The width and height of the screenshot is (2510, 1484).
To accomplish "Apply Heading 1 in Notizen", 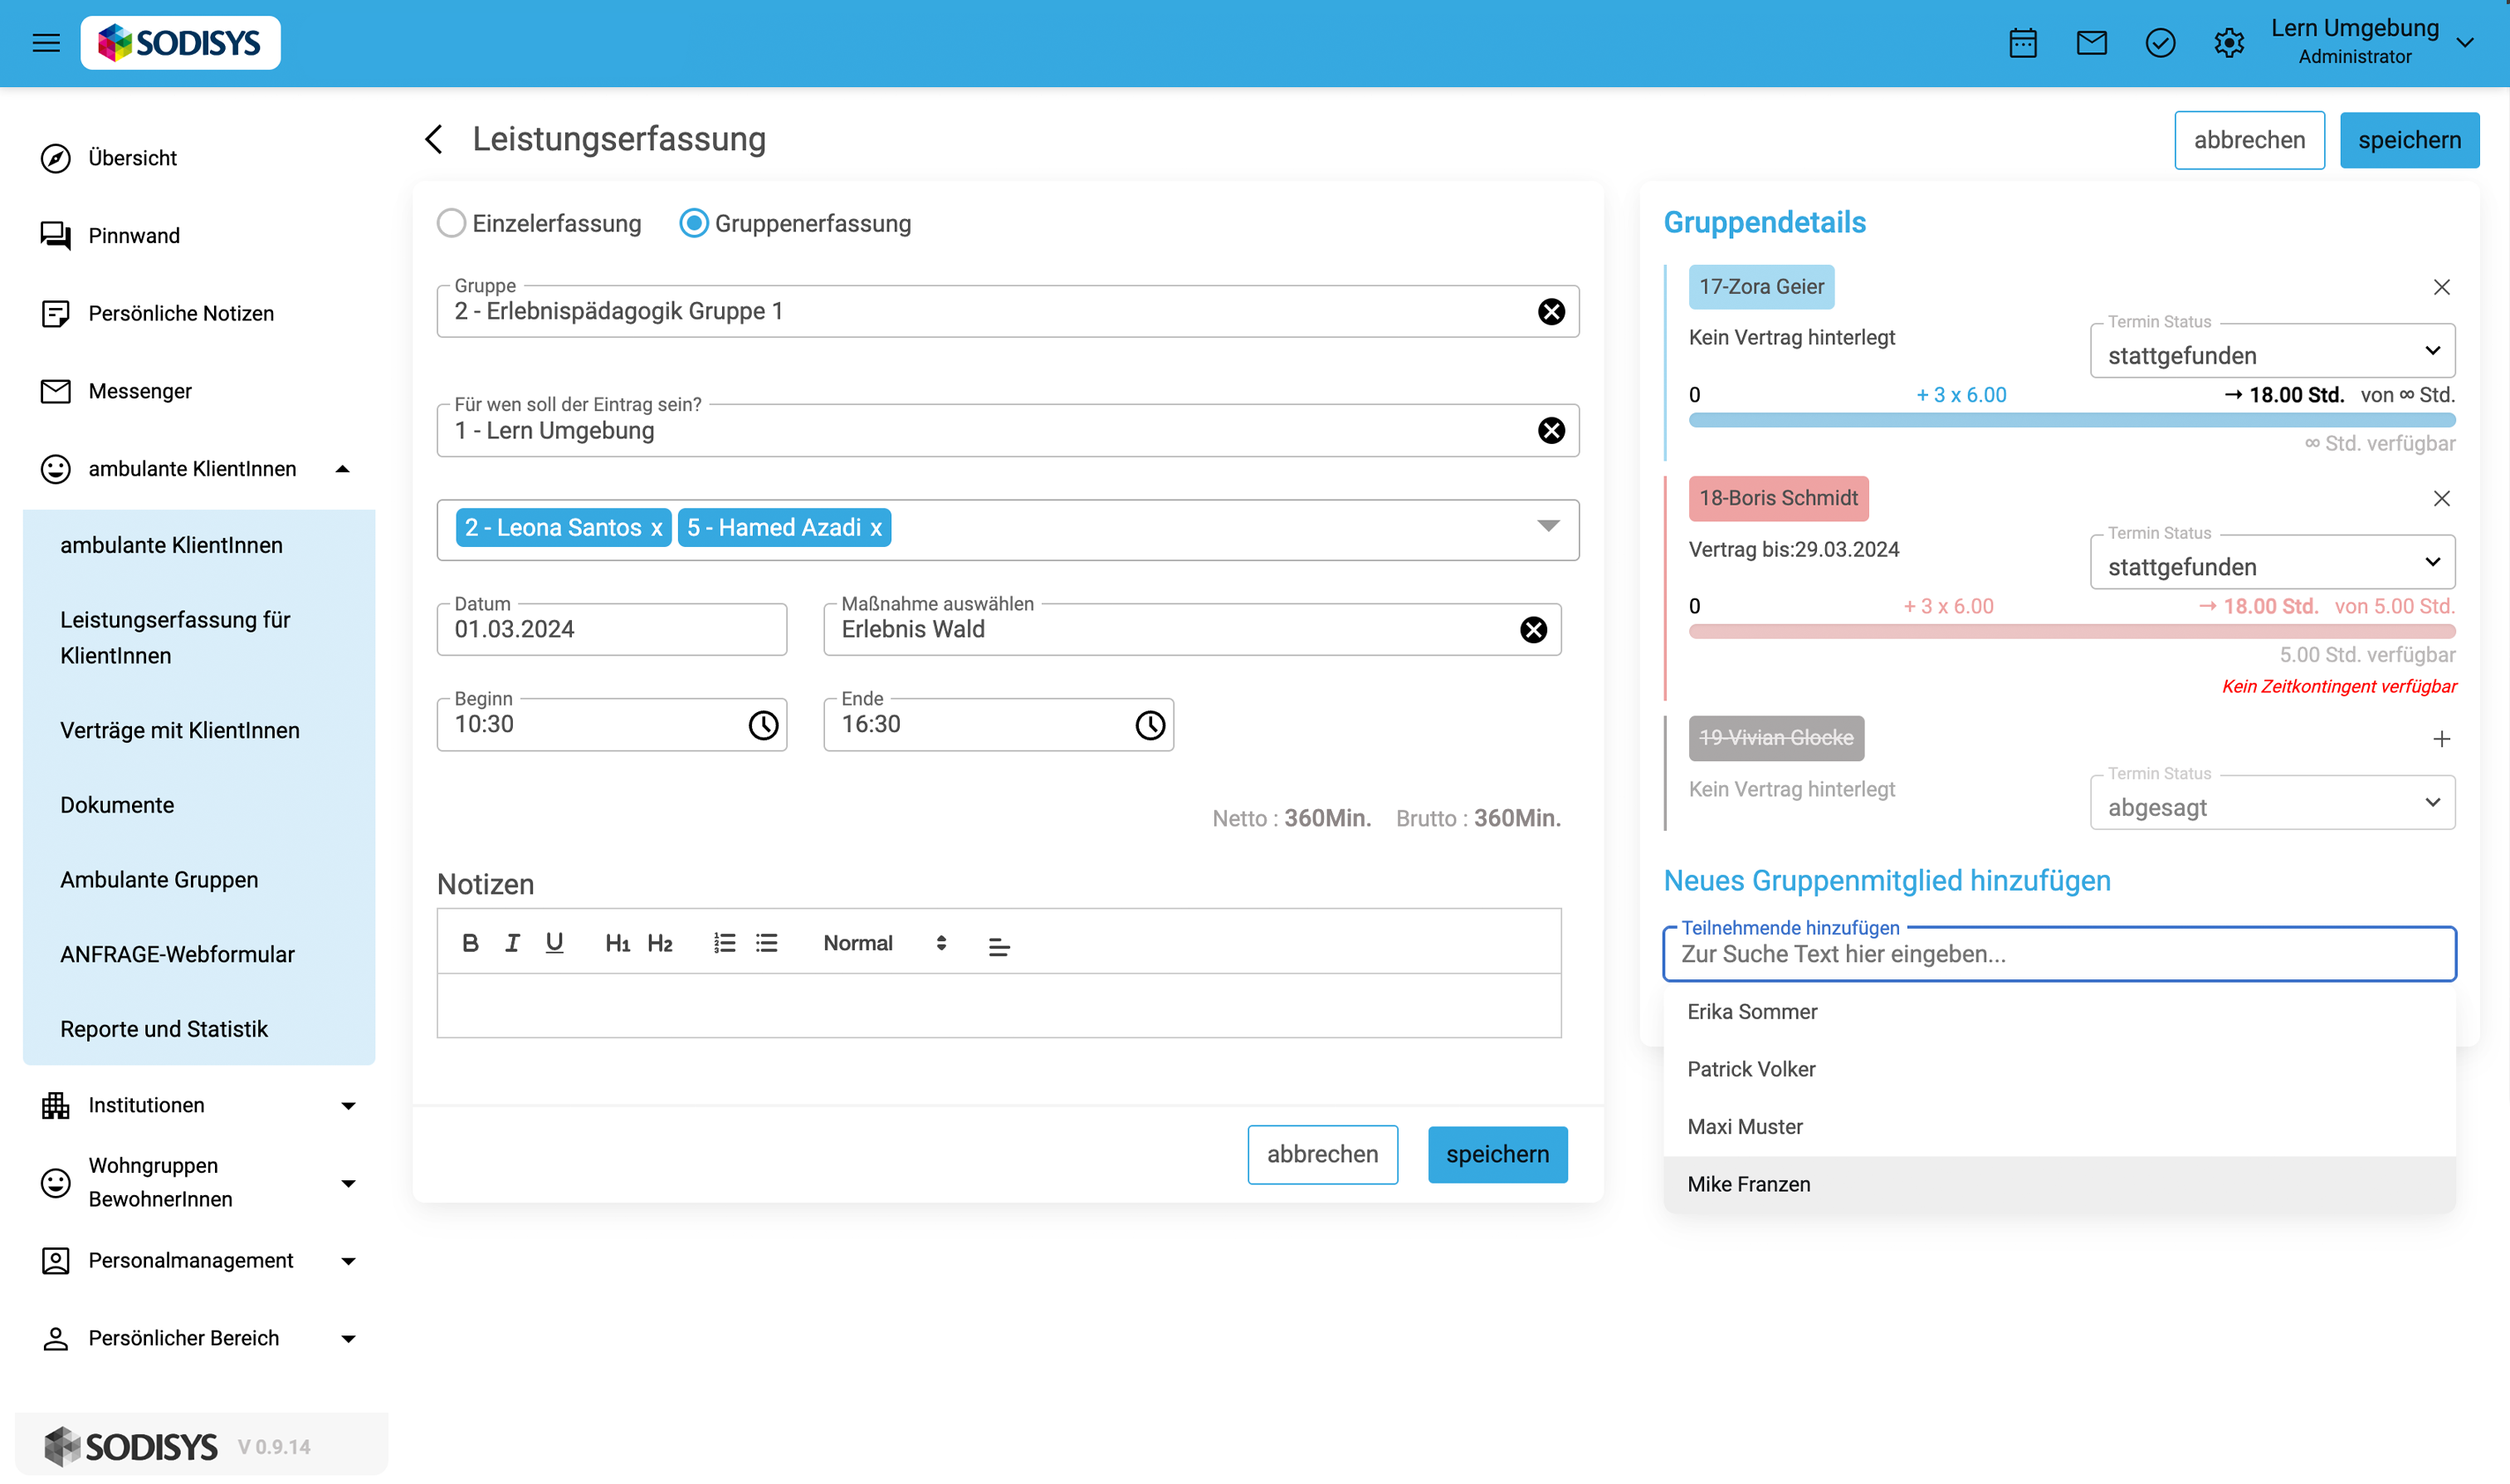I will pos(617,943).
